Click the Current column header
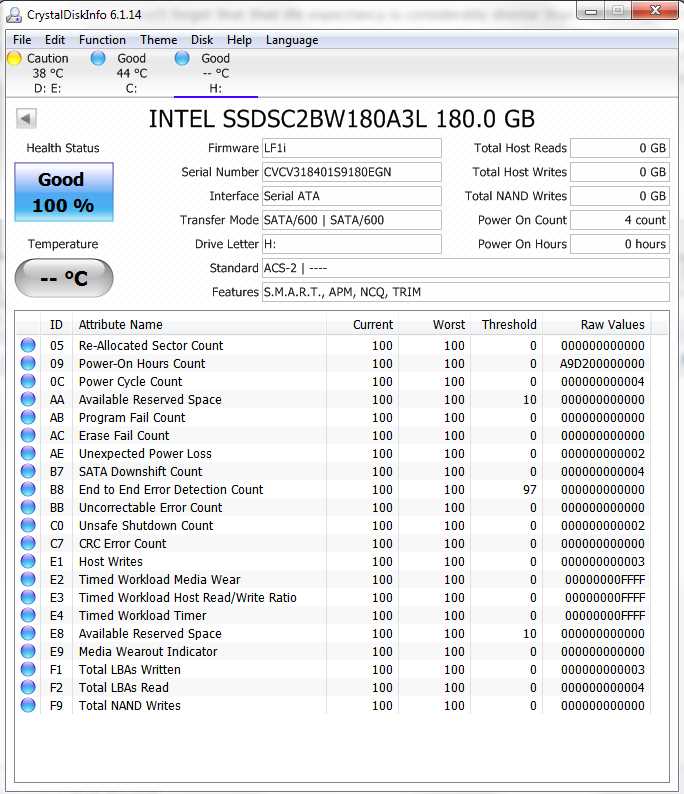This screenshot has width=684, height=794. (362, 325)
